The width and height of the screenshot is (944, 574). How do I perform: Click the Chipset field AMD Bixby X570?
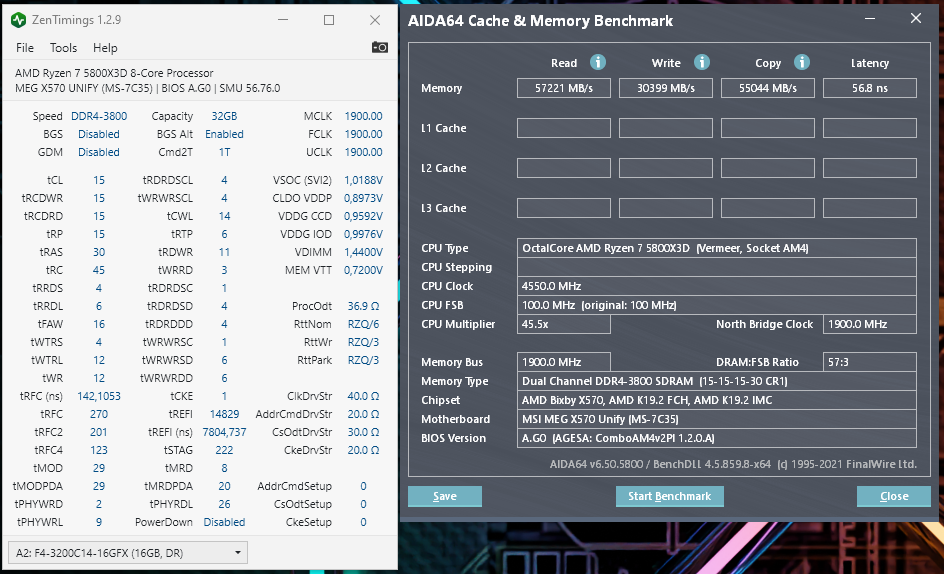point(716,400)
